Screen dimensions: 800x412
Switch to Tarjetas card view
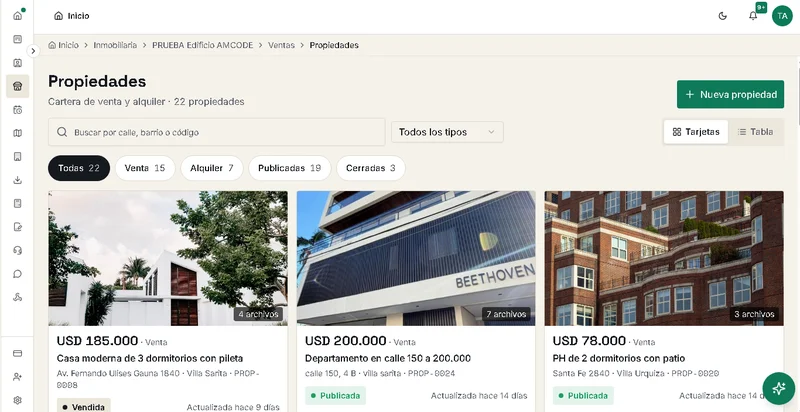(x=696, y=132)
